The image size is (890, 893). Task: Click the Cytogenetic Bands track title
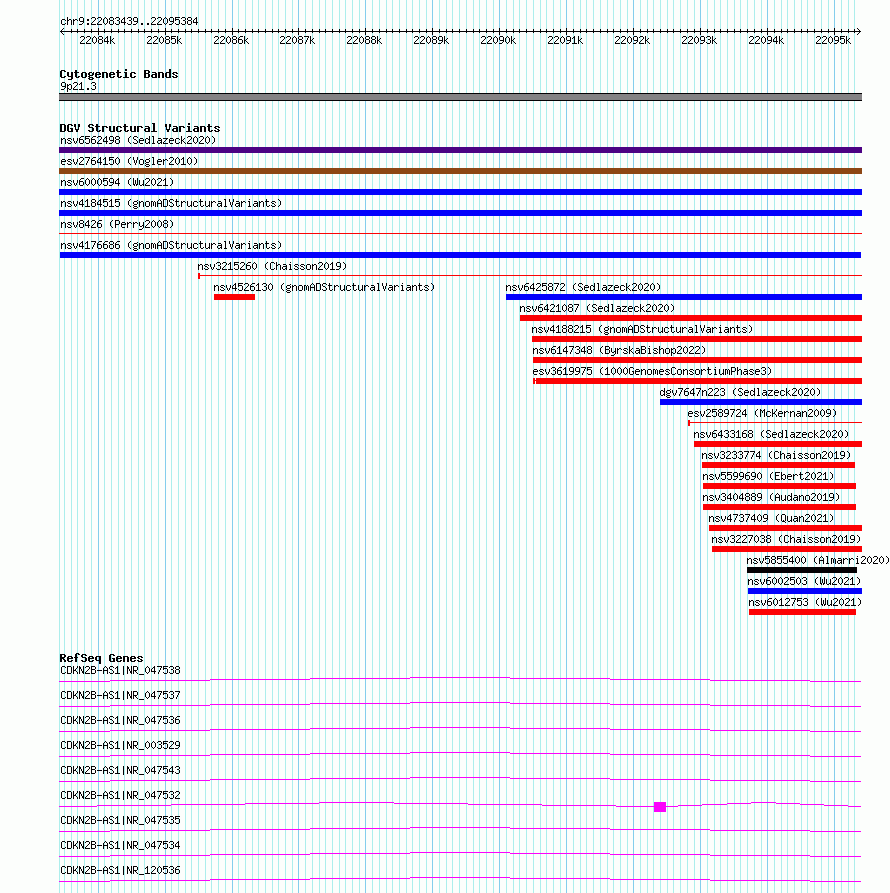point(119,74)
